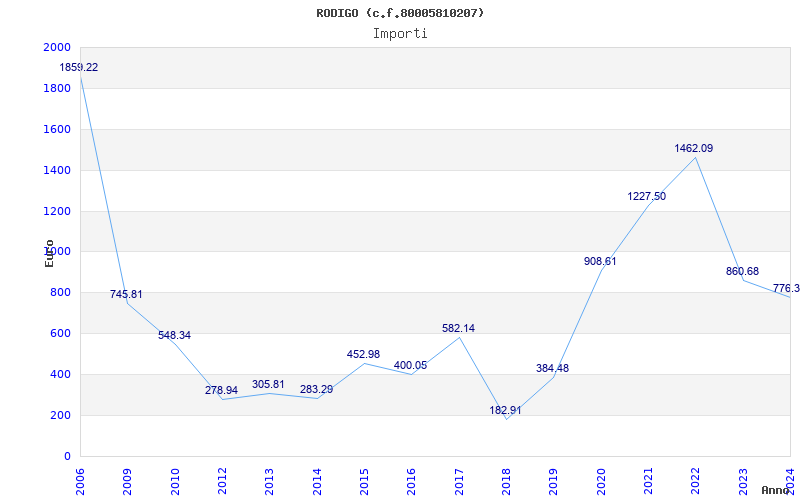
Task: Click the y-axis value 1400
Action: coord(57,170)
